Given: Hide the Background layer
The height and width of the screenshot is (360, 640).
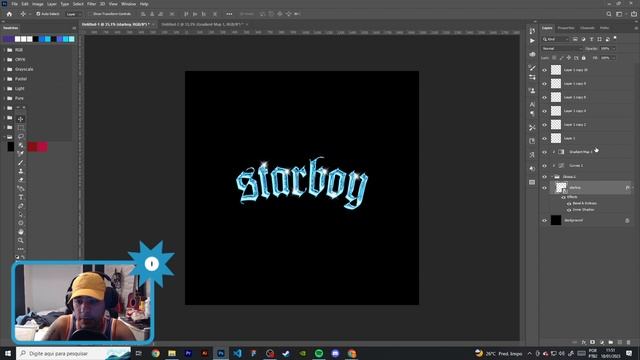Looking at the screenshot, I should point(544,220).
